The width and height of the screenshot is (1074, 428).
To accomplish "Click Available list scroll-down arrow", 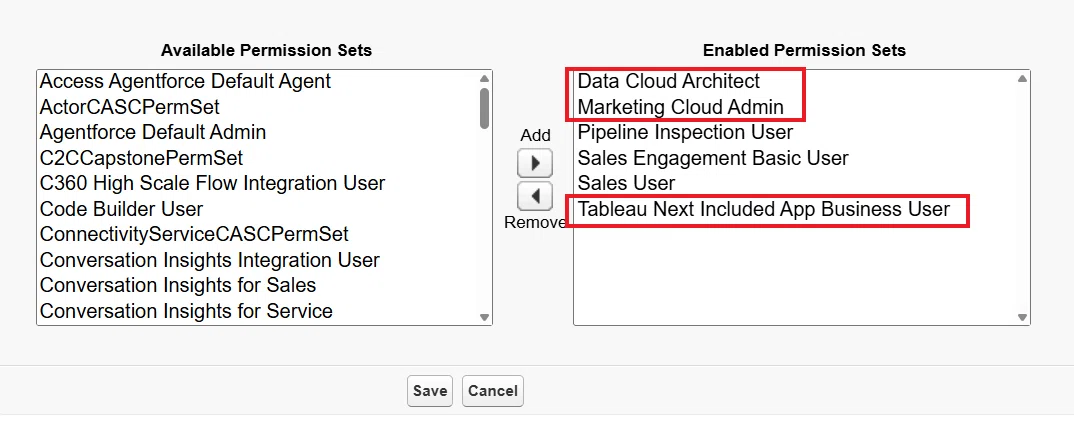I will tap(484, 317).
